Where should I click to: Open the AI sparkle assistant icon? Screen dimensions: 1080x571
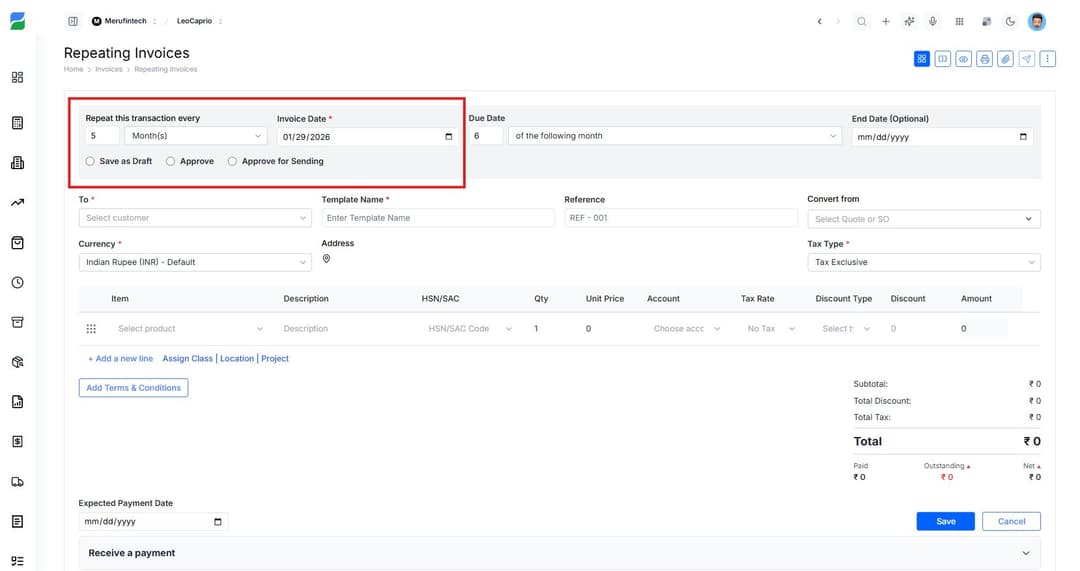coord(909,21)
